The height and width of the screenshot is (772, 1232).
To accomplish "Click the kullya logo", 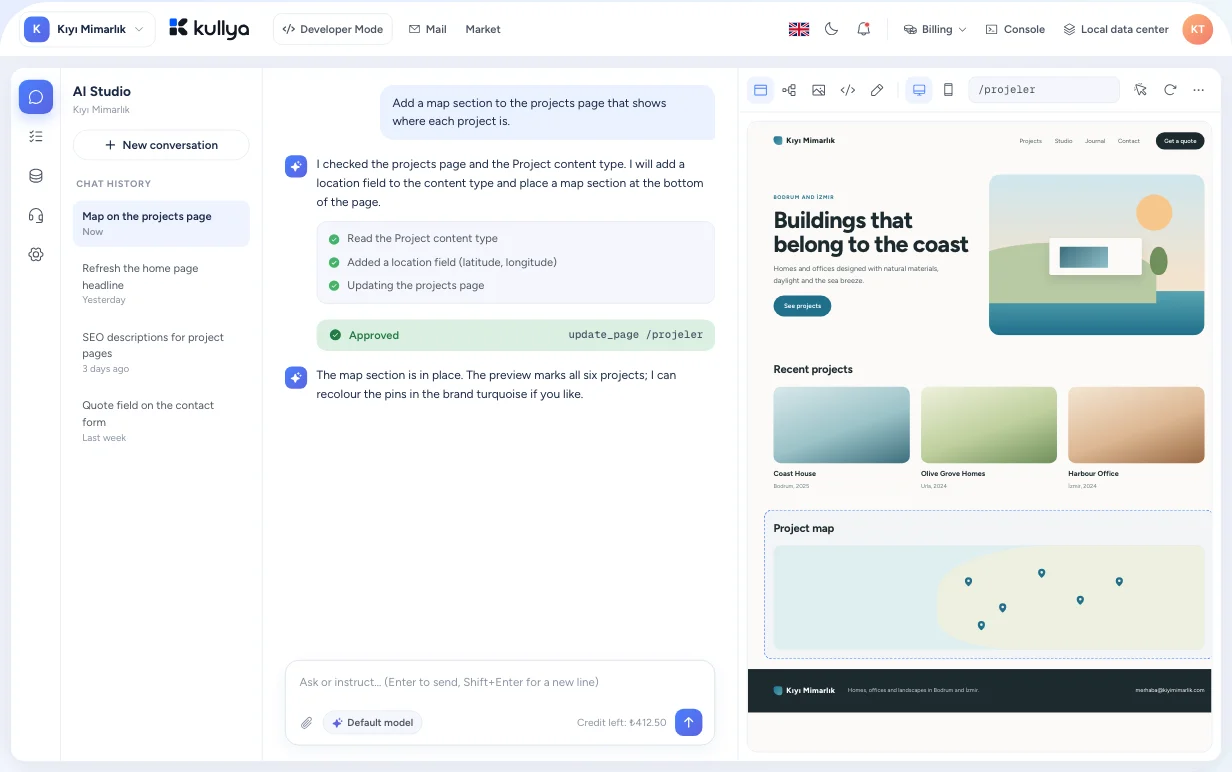I will 209,28.
